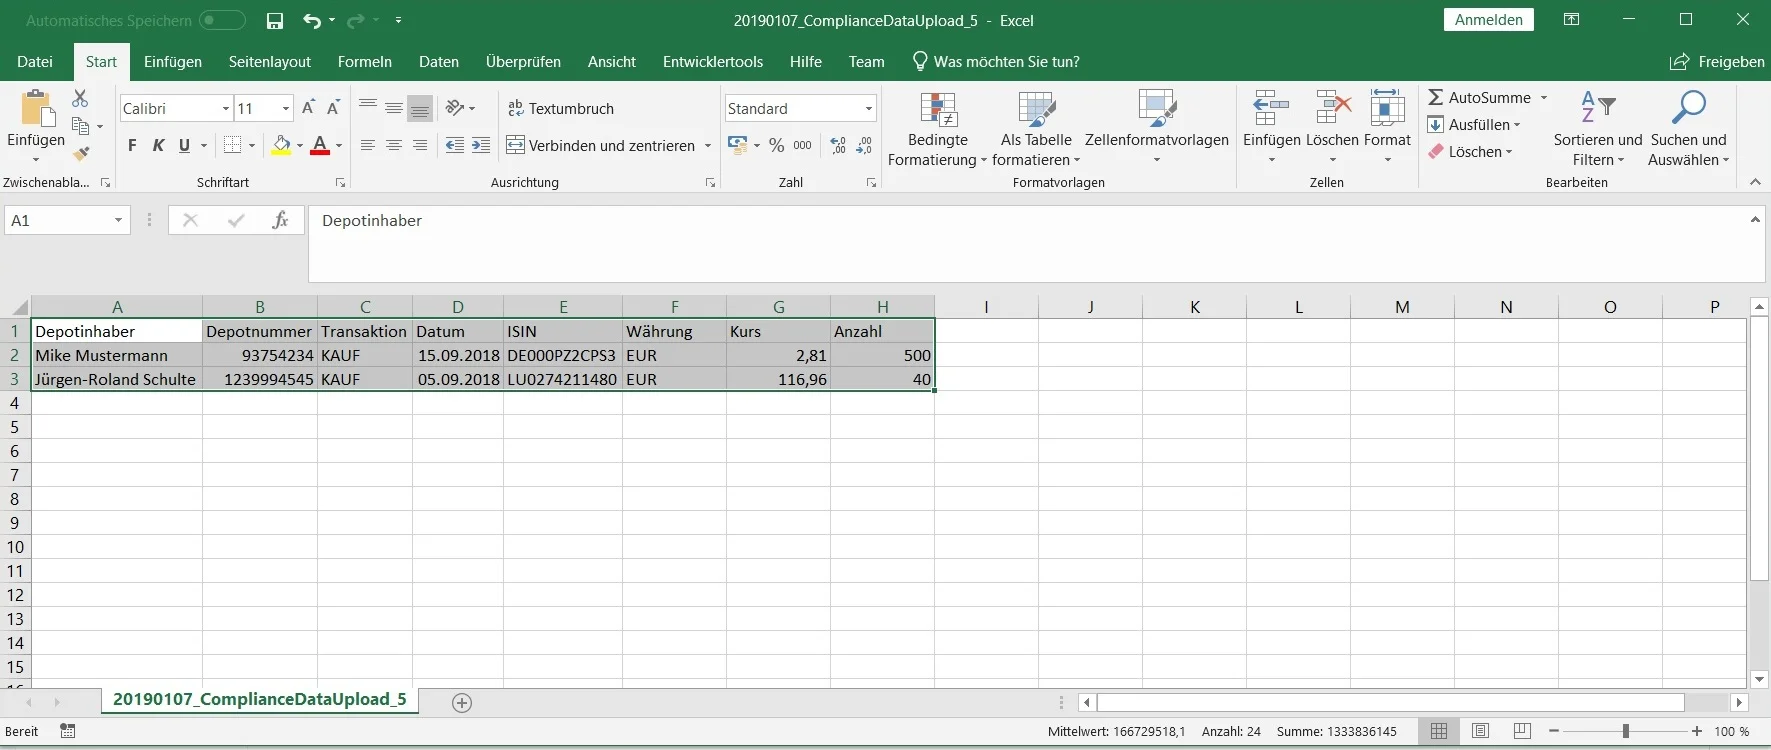Click the font color A icon
Viewport: 1771px width, 750px height.
[320, 146]
